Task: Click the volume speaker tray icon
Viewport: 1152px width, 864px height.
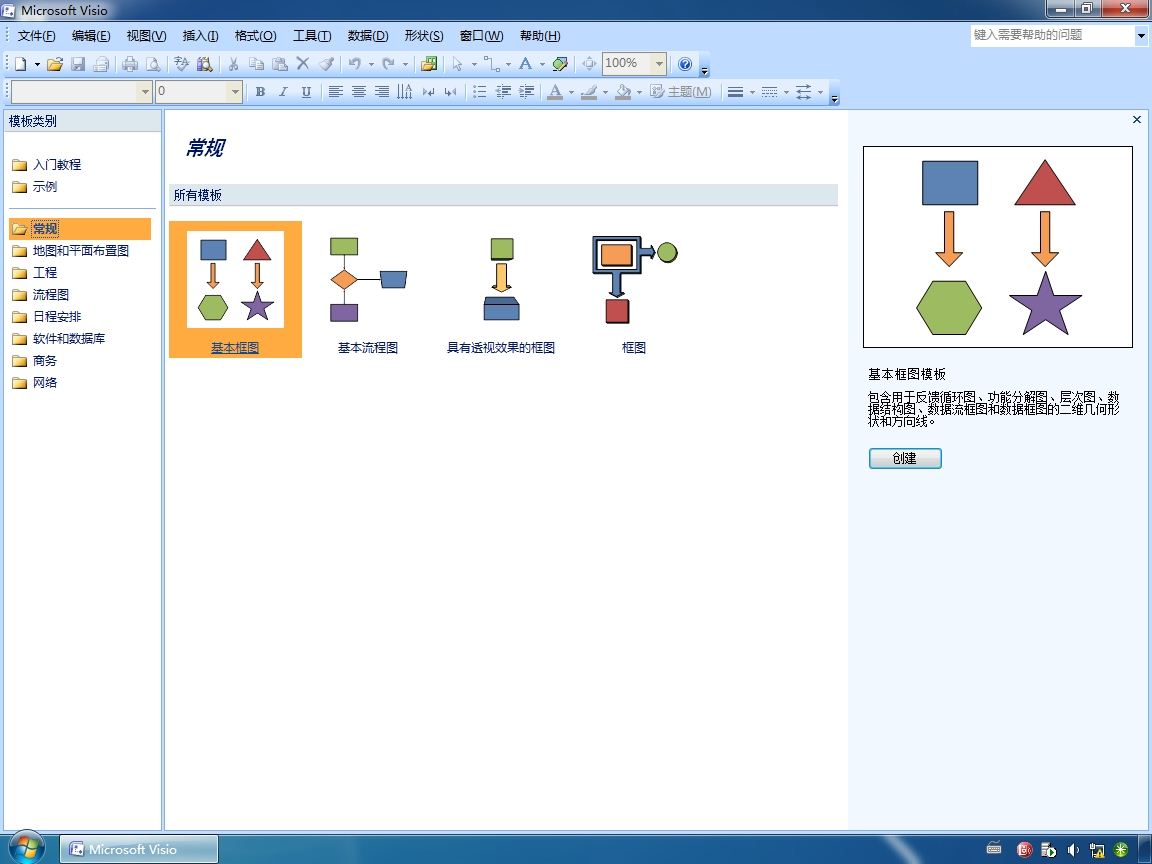Action: tap(1072, 850)
